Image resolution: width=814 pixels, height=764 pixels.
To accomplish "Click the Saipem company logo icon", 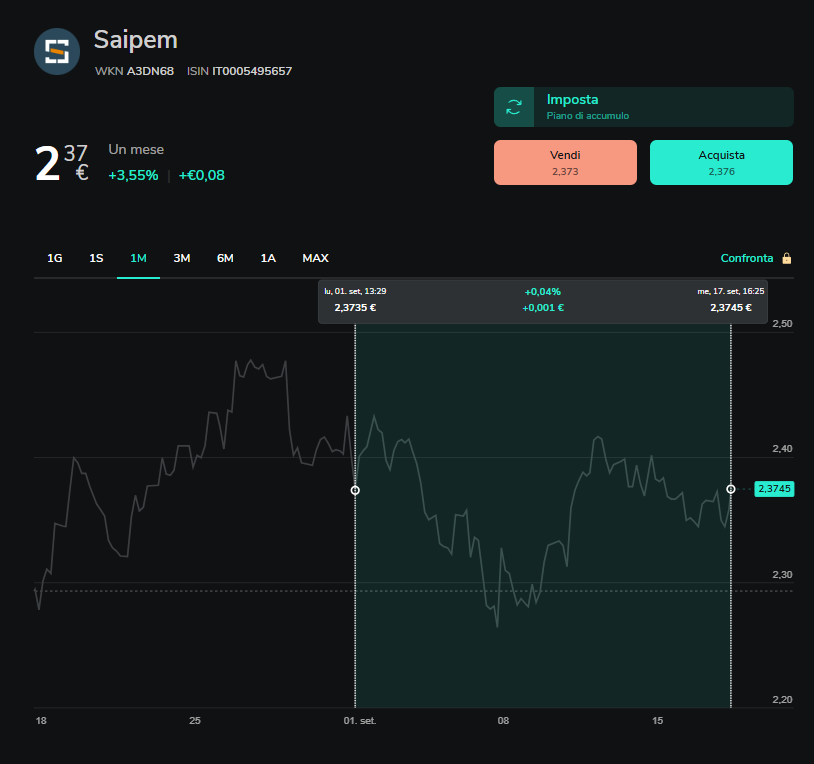I will coord(57,51).
